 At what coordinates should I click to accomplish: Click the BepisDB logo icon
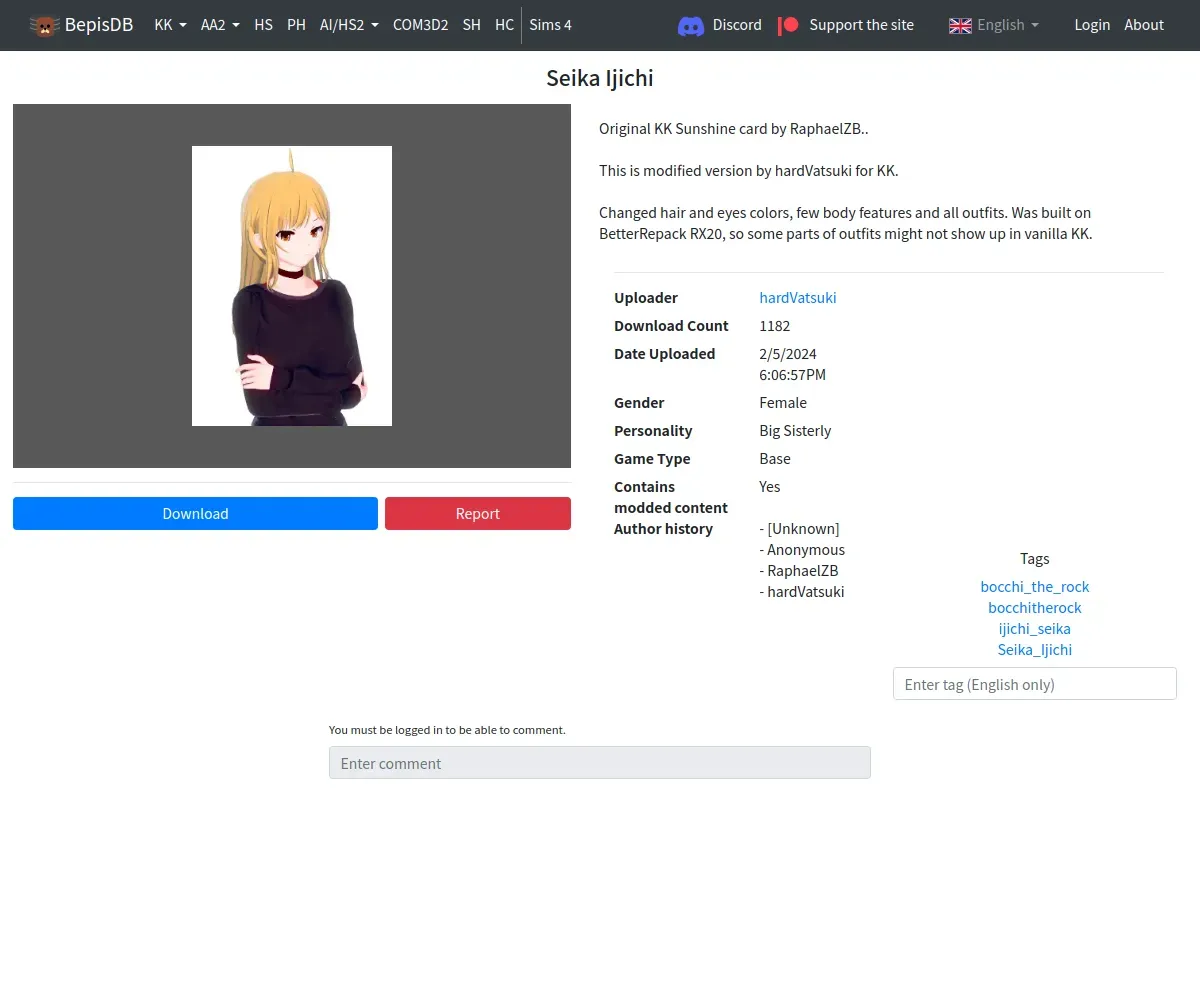coord(45,25)
